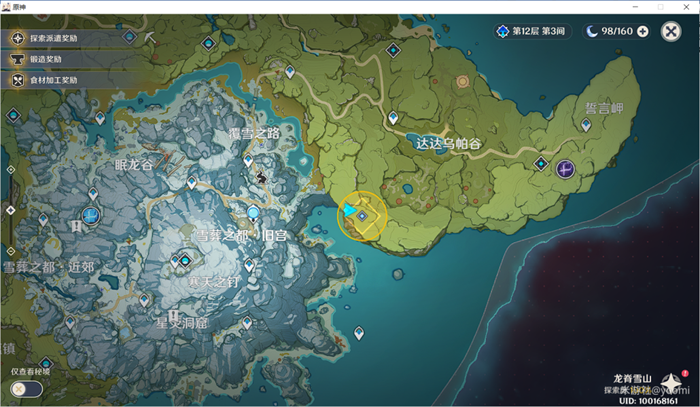Select waypoint above 达达乌帕谷 label
Viewport: 700px width, 407px height.
[x=393, y=118]
